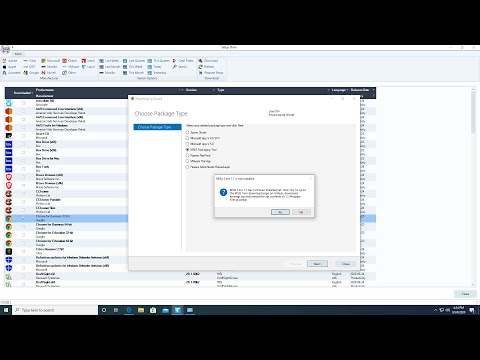Check Downloaded box for Articulate 360
This screenshot has height=360, width=480.
23,103
